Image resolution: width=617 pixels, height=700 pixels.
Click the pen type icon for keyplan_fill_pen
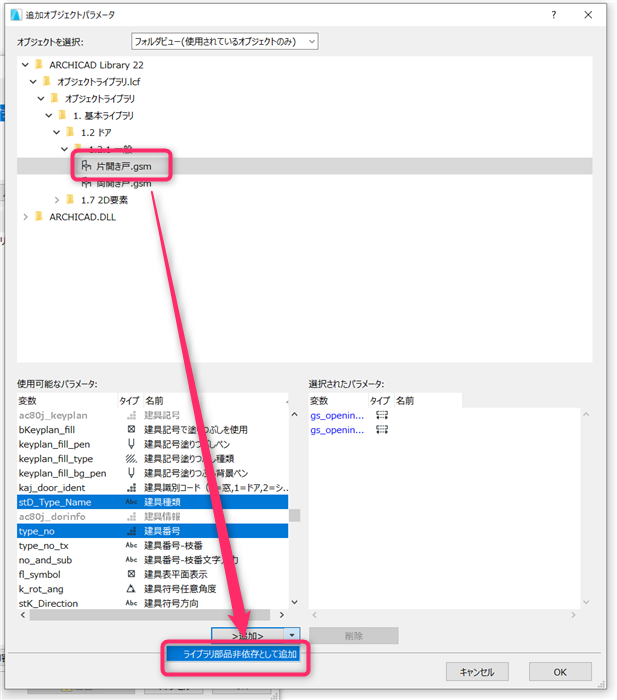pos(131,444)
